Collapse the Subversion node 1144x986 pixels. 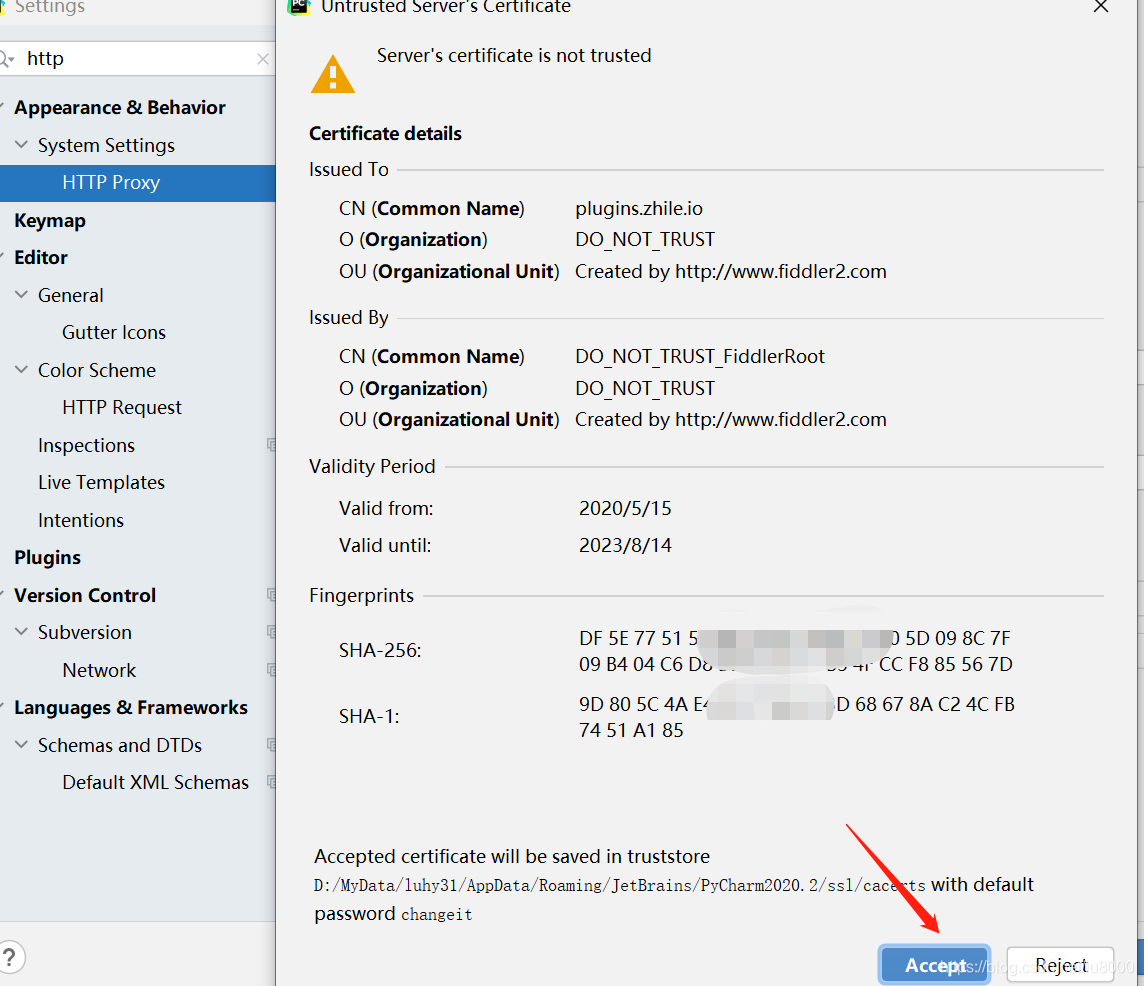(x=21, y=632)
